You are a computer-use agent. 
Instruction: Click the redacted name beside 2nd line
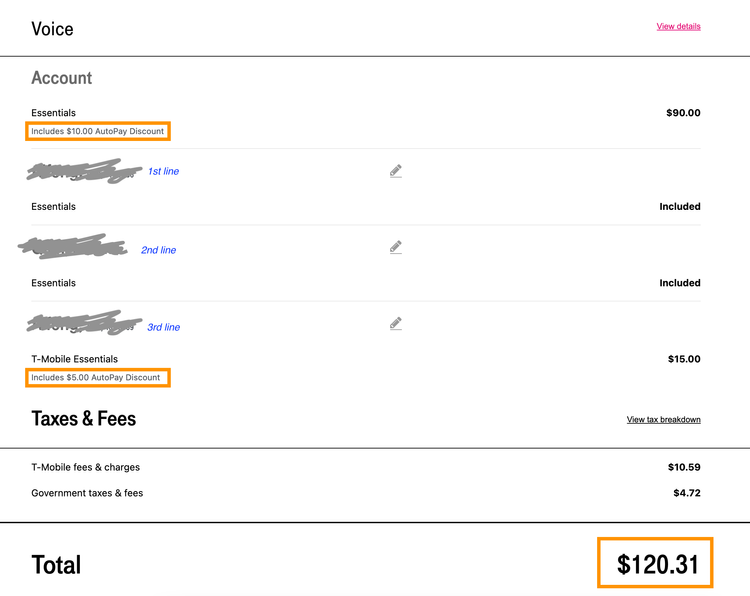pyautogui.click(x=73, y=246)
